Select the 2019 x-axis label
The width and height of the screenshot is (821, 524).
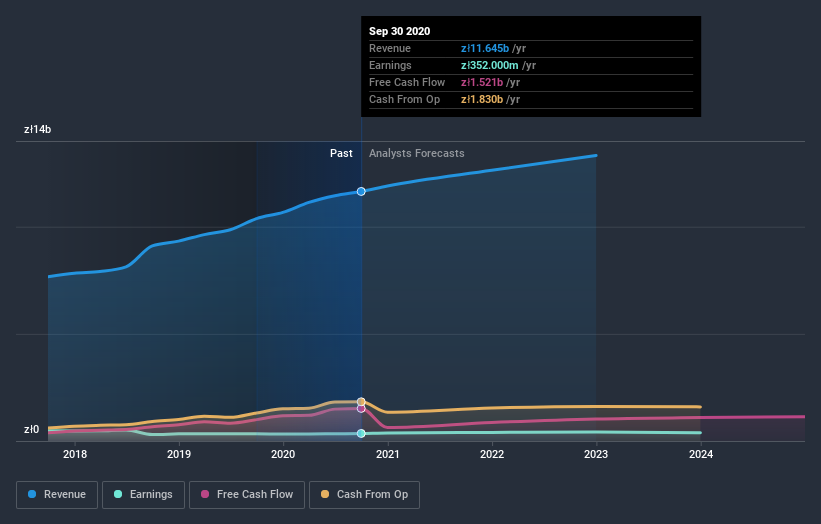click(x=179, y=454)
